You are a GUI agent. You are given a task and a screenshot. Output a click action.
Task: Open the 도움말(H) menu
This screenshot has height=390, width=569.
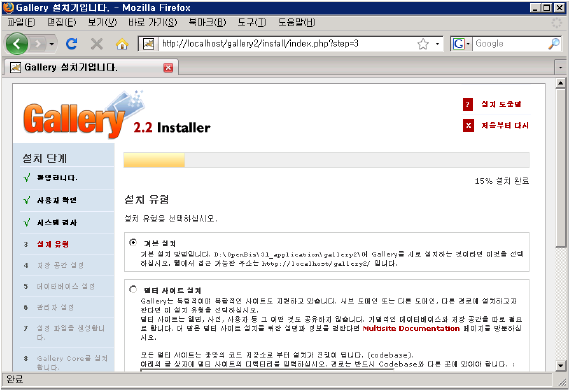pos(296,22)
